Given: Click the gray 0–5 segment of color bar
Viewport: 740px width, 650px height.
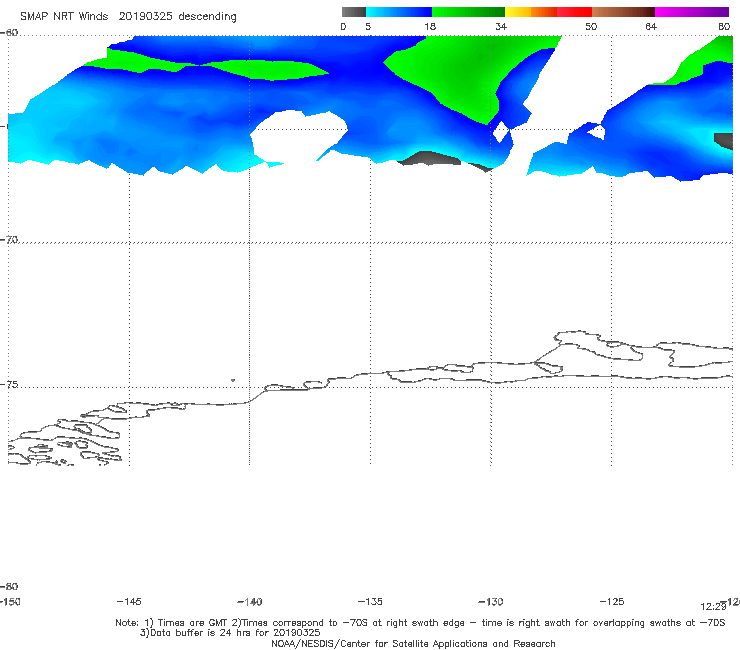Looking at the screenshot, I should [353, 12].
